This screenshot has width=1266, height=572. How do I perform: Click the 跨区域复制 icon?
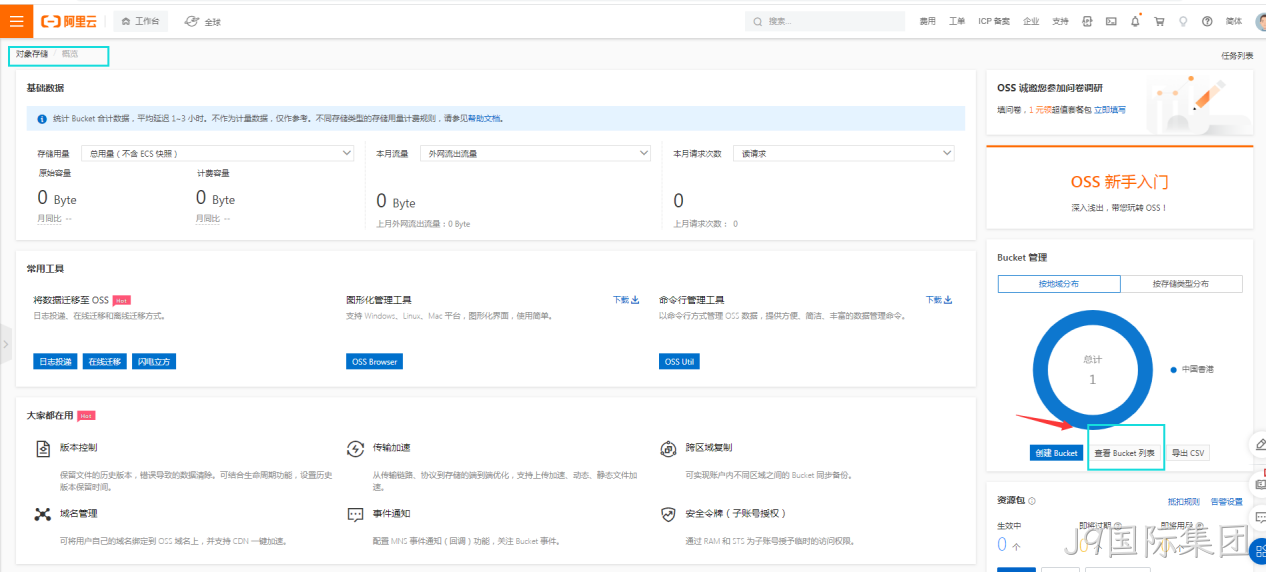click(x=668, y=448)
